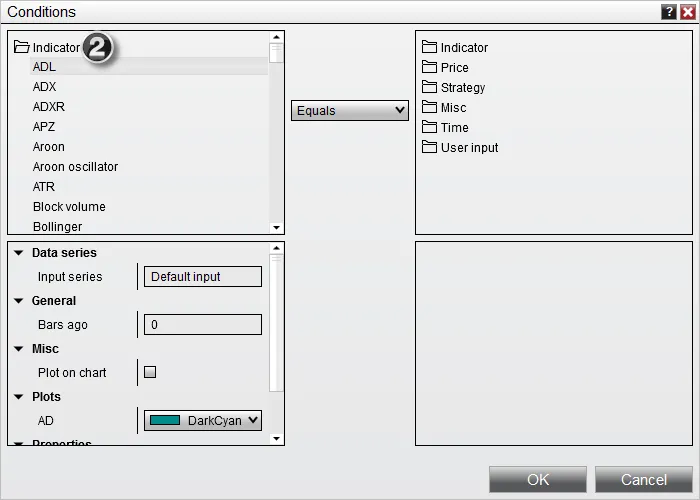Collapse the Plots section

18,396
